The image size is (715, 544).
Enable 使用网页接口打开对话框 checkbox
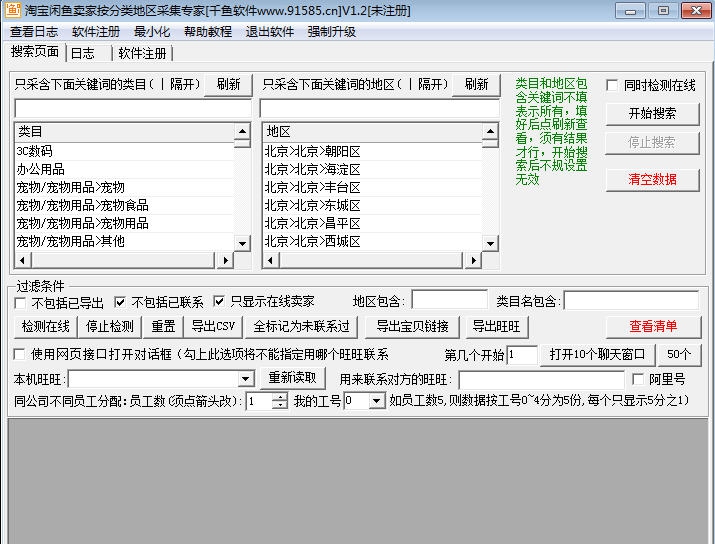click(20, 354)
